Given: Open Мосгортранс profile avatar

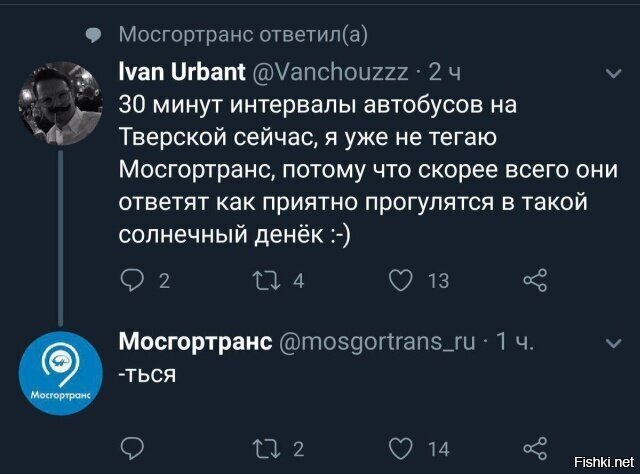Looking at the screenshot, I should point(56,371).
